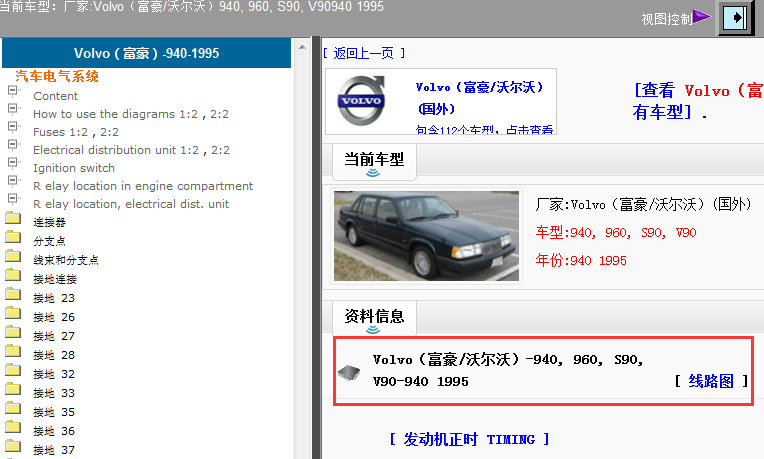Click the Volvo (富豪) -940-1995 panel header
Viewport: 764px width, 459px height.
[147, 53]
